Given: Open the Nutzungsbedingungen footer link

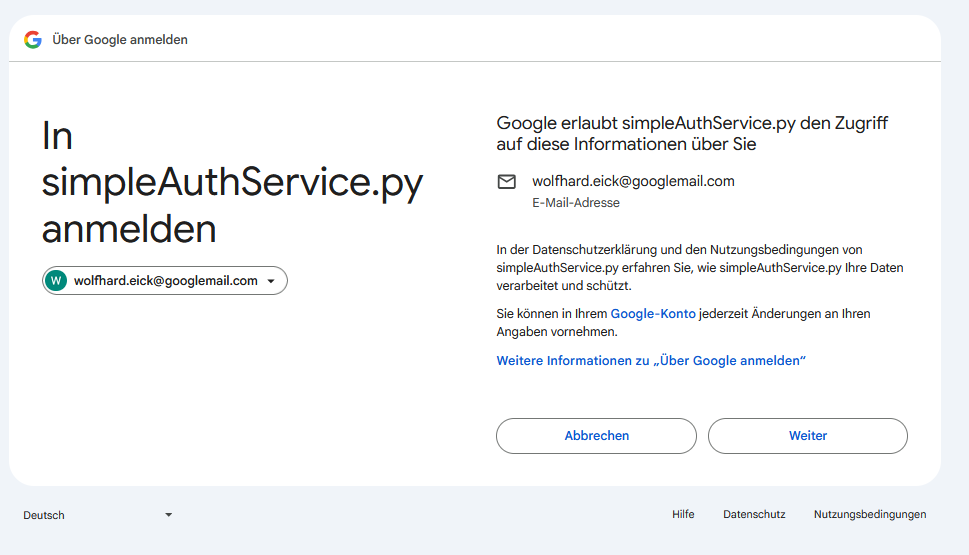Looking at the screenshot, I should point(870,514).
